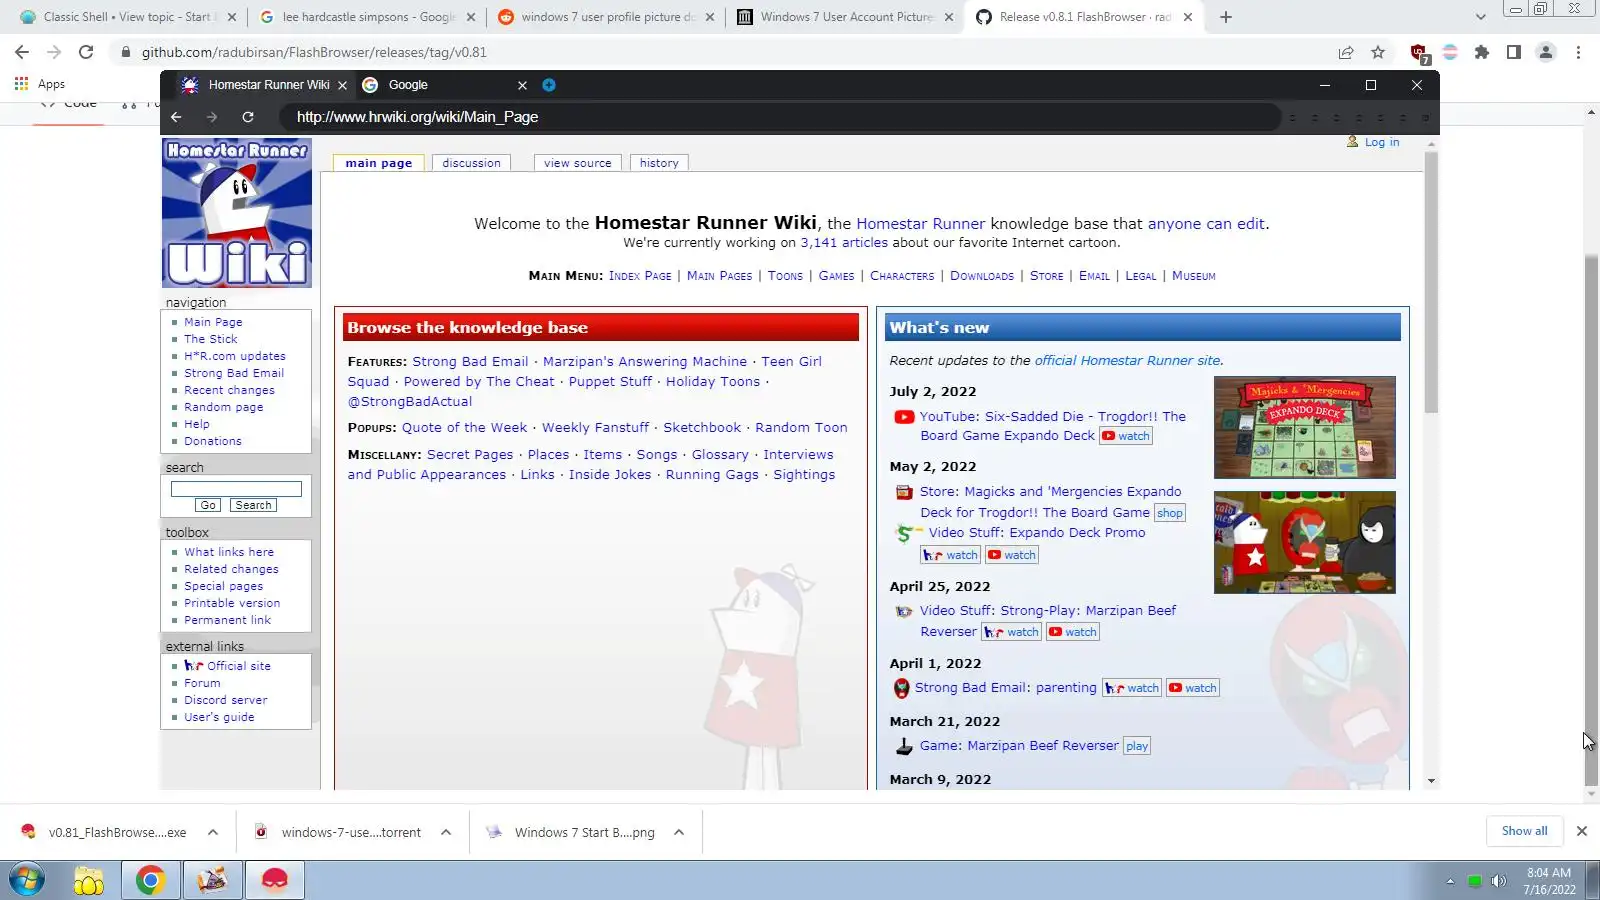
Task: Close the Chrome downloads bar
Action: [1582, 831]
